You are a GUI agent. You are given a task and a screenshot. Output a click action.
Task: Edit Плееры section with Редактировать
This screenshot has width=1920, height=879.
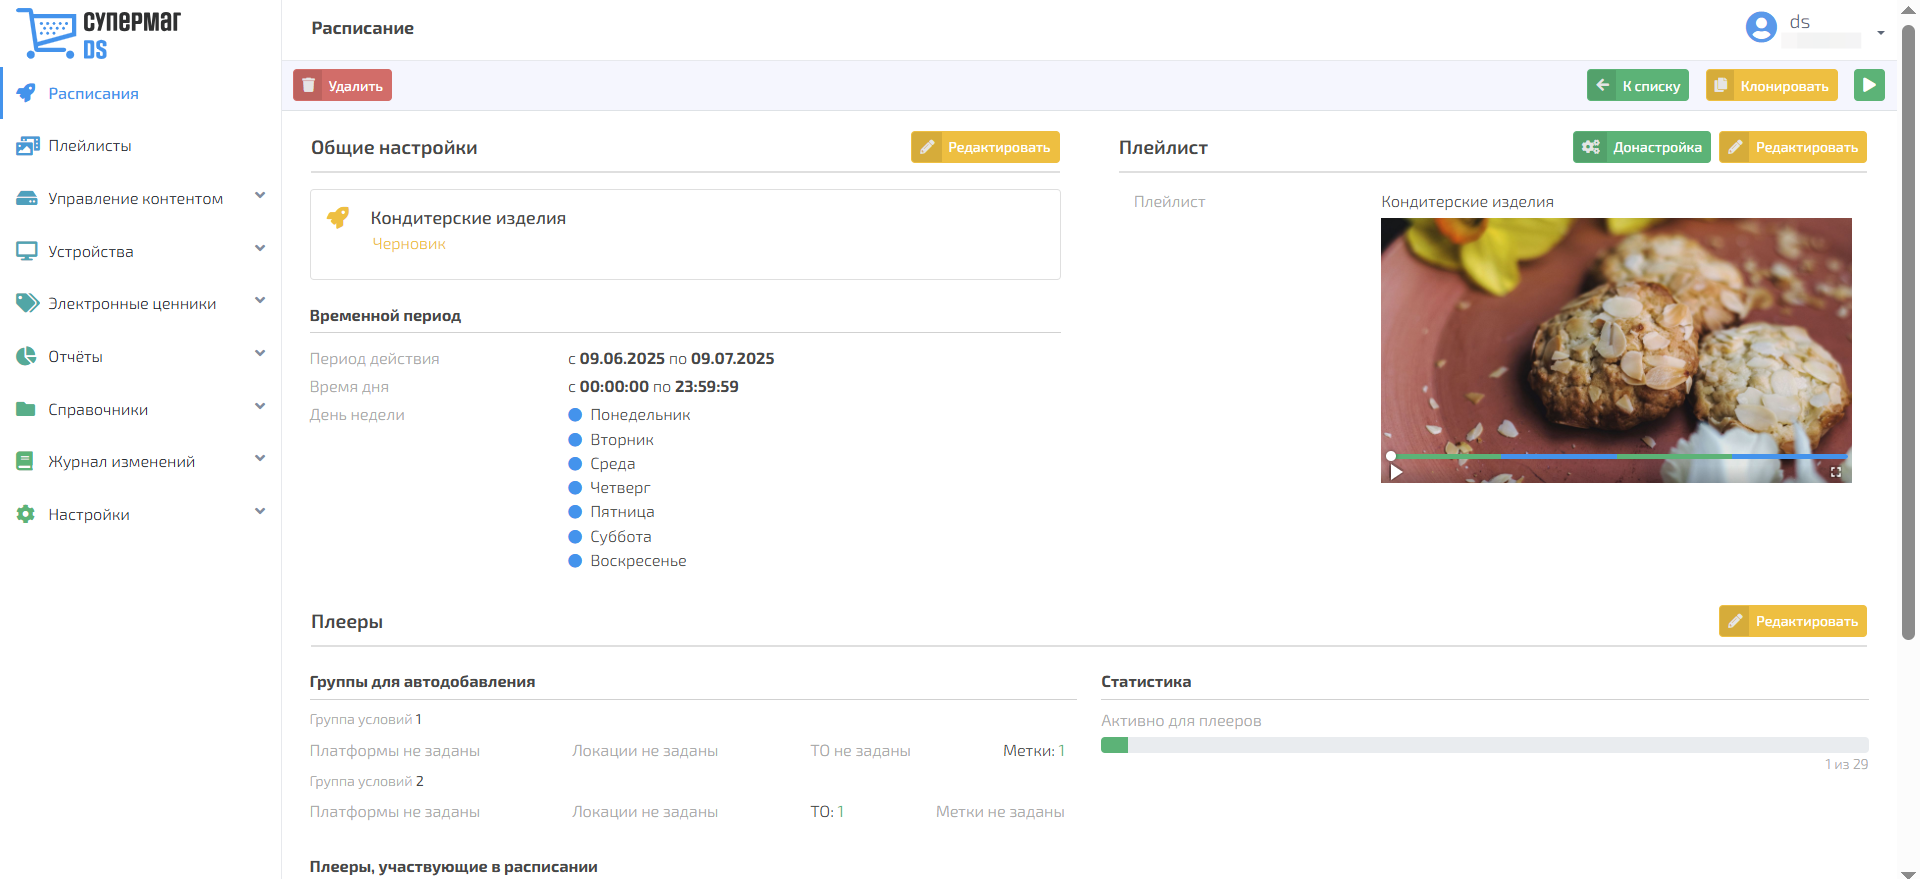tap(1793, 621)
